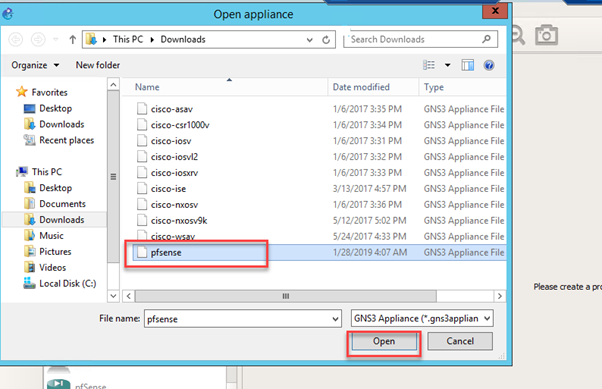This screenshot has width=602, height=389.
Task: Click in the Search Downloads field
Action: point(415,39)
